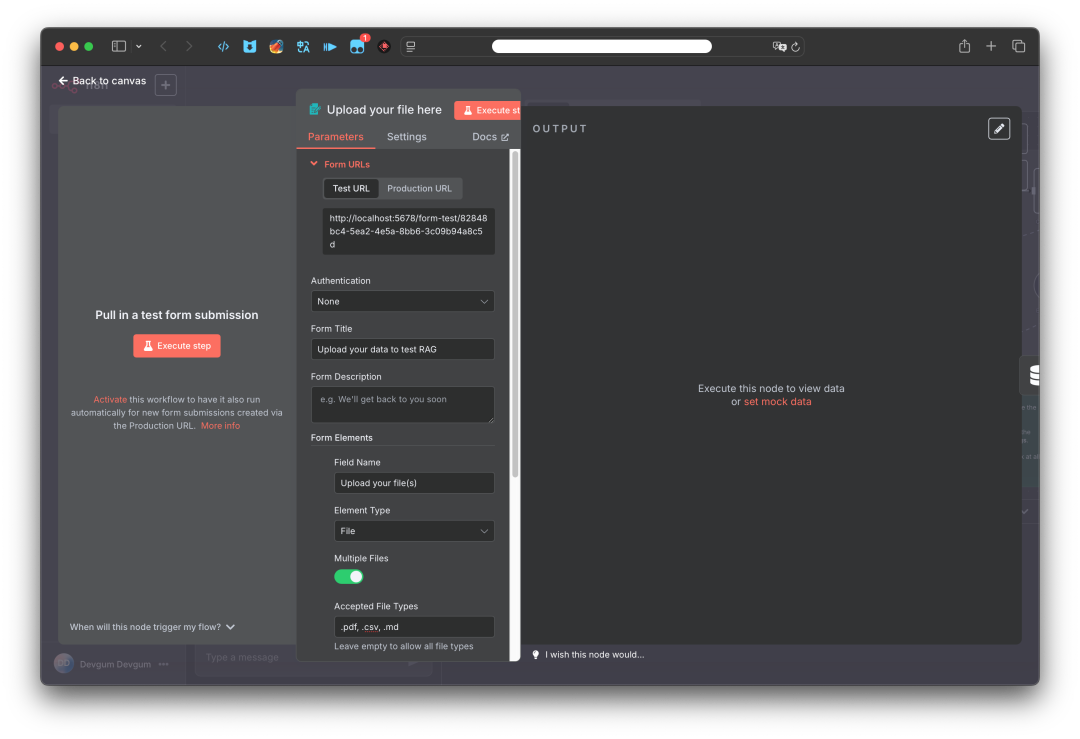Click the lightbulb 'I wish this node would' icon
The height and width of the screenshot is (739, 1080).
click(536, 655)
